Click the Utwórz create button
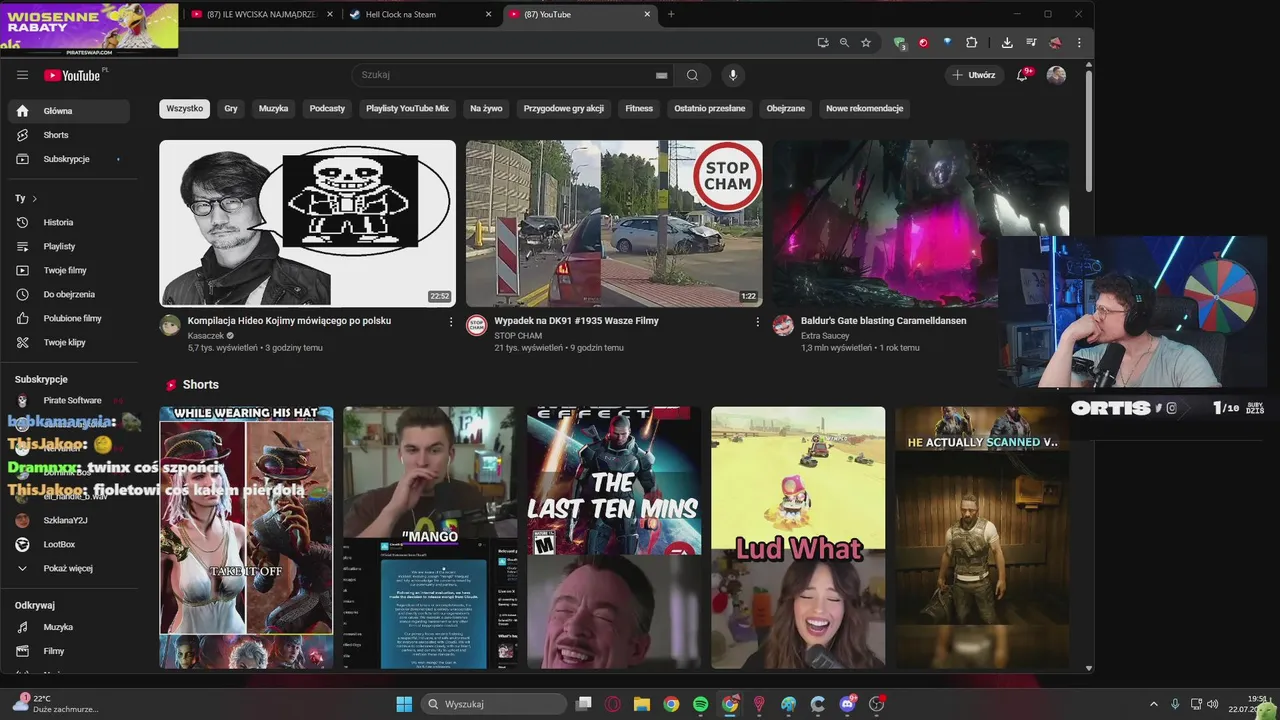Viewport: 1280px width, 720px height. click(974, 75)
